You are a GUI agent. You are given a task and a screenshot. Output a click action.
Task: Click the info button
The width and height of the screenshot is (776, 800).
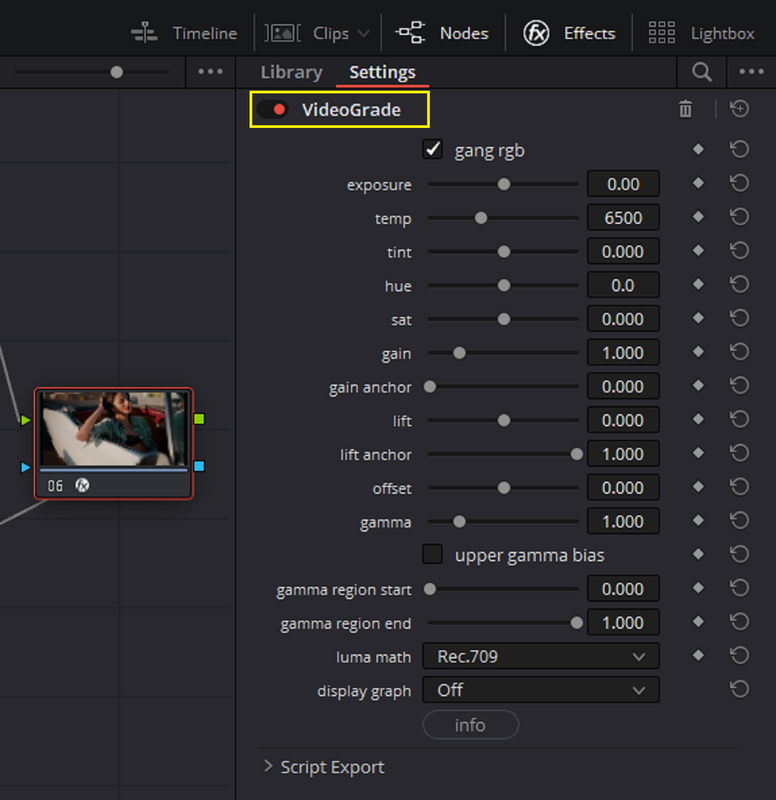coord(470,724)
